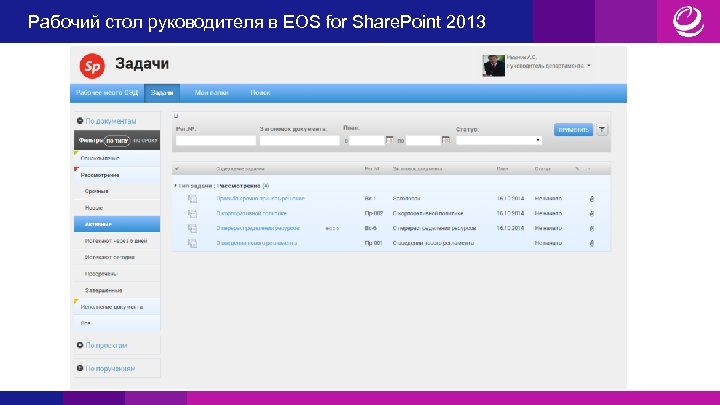Click the Рег.№ input field
This screenshot has width=720, height=405.
(215, 141)
